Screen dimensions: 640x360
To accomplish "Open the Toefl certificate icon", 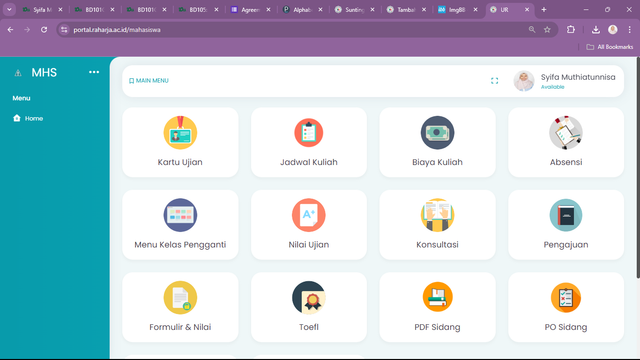I will (309, 298).
